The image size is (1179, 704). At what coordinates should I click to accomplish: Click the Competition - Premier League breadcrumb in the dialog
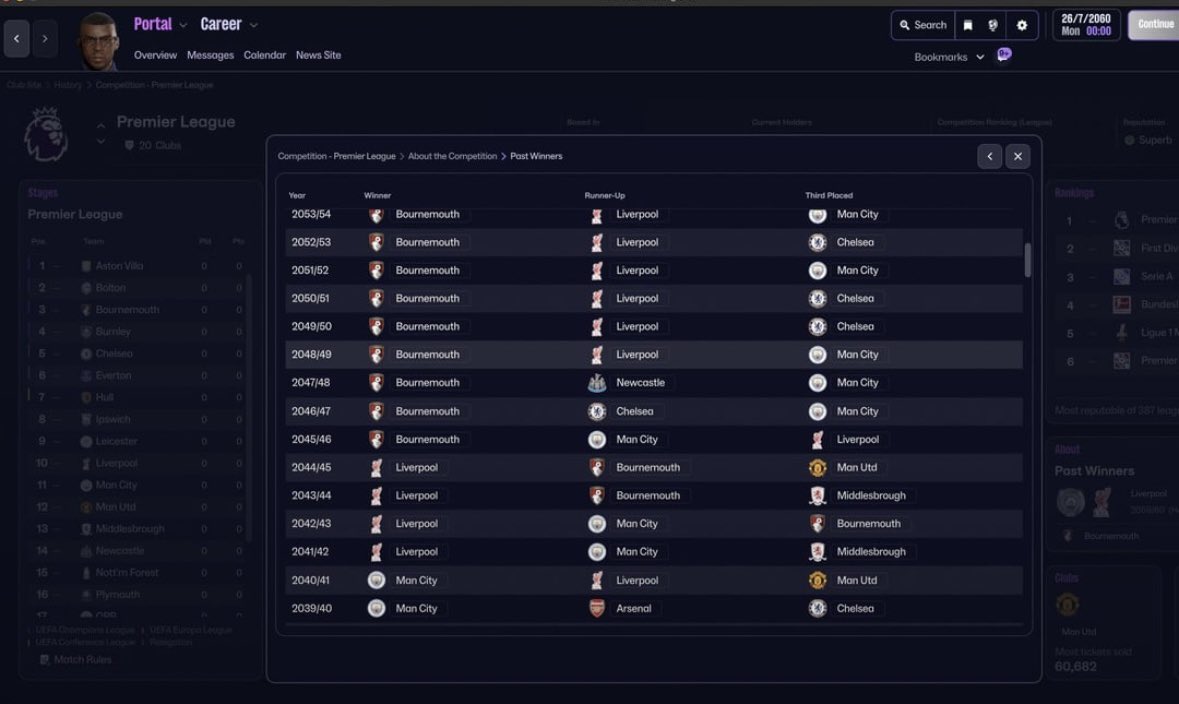point(336,156)
